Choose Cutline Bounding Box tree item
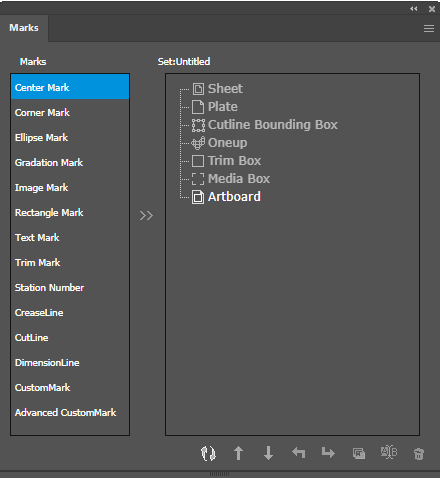Image resolution: width=440 pixels, height=478 pixels. [273, 125]
